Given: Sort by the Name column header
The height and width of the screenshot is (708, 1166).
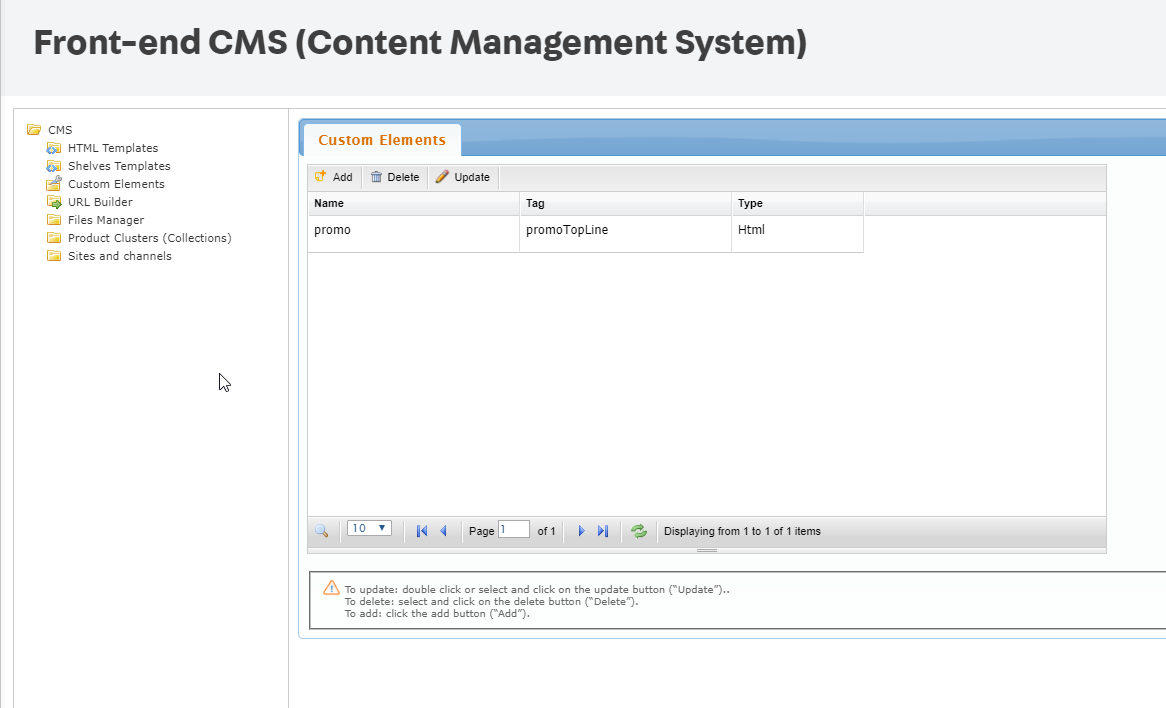Looking at the screenshot, I should click(413, 203).
